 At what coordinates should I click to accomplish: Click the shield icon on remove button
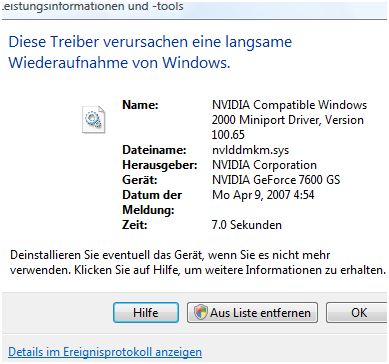pyautogui.click(x=201, y=313)
